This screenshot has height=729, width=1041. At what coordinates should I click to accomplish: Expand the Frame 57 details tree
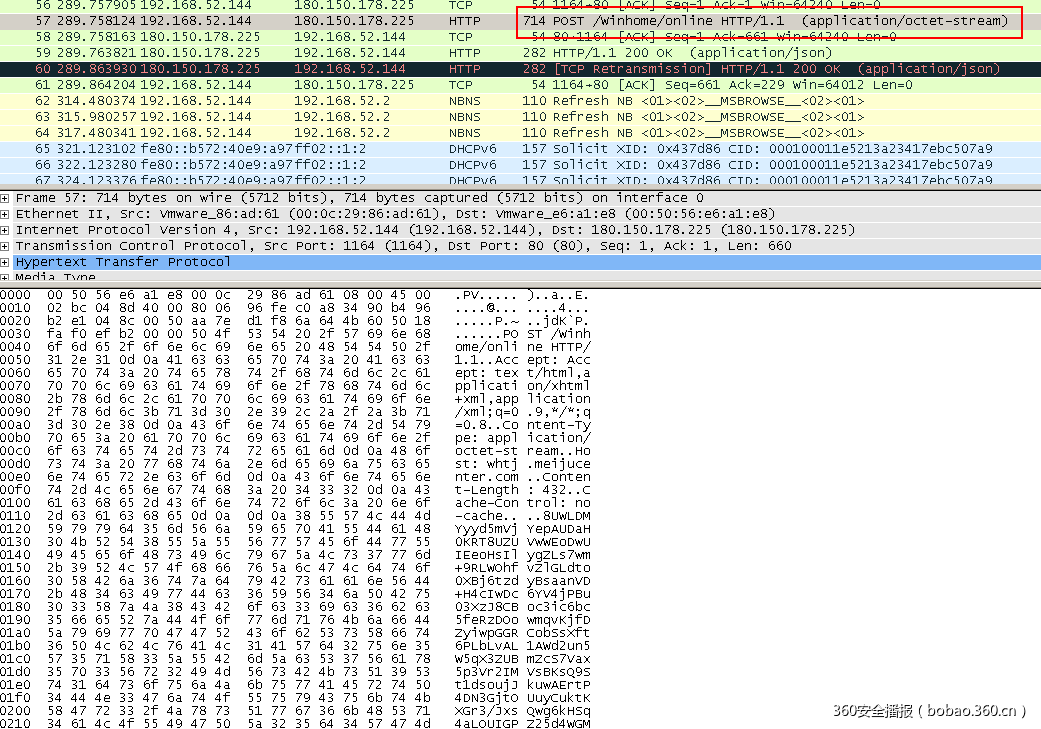pos(6,198)
